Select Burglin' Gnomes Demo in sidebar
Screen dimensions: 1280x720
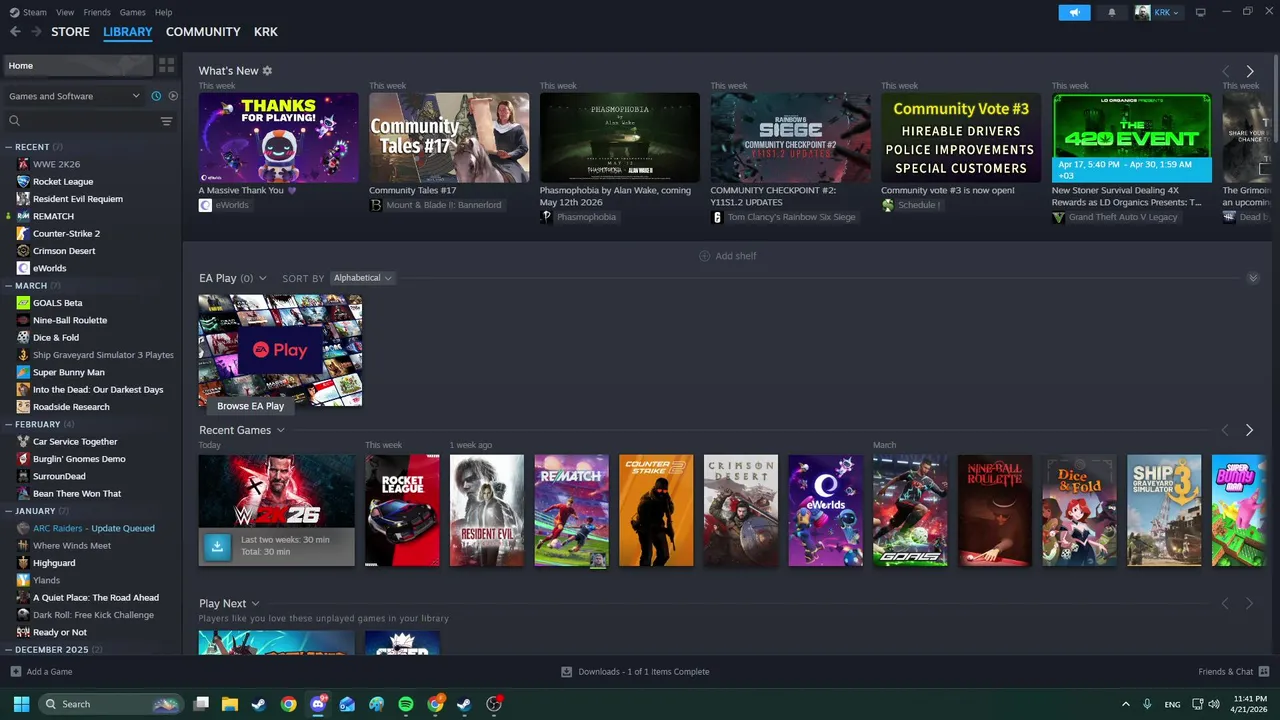(79, 459)
